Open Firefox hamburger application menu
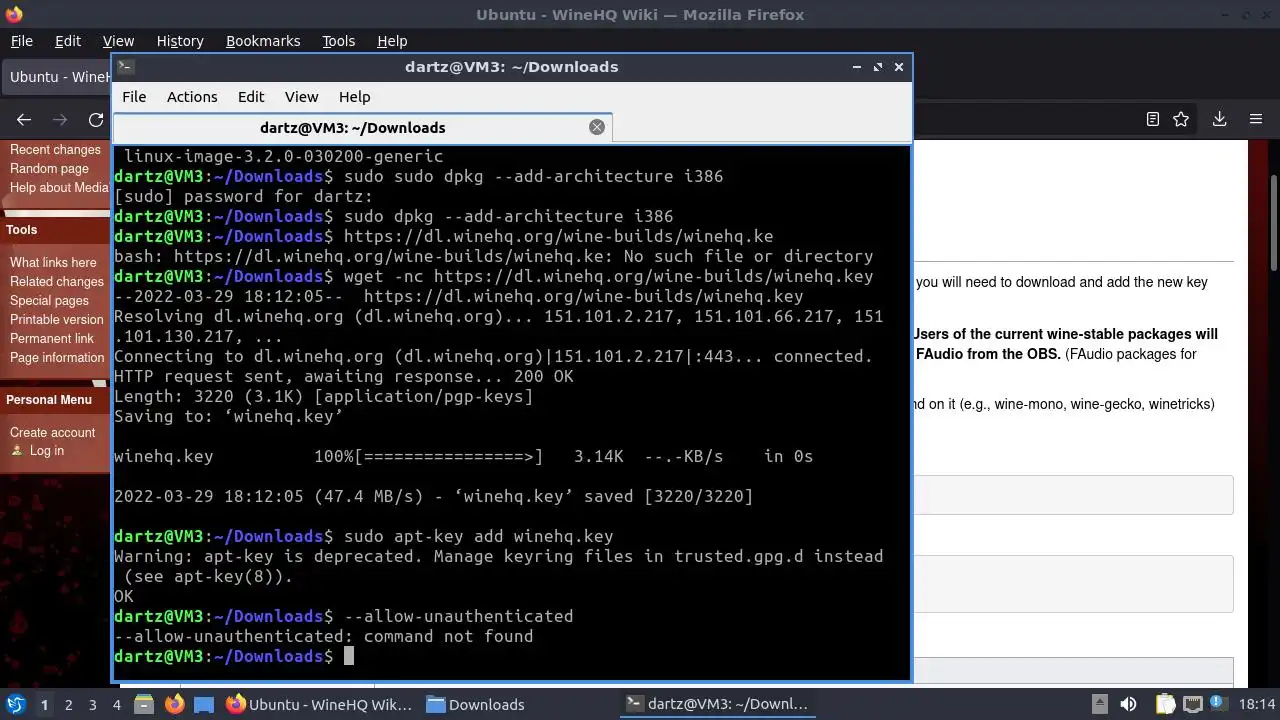The image size is (1280, 720). [1256, 119]
